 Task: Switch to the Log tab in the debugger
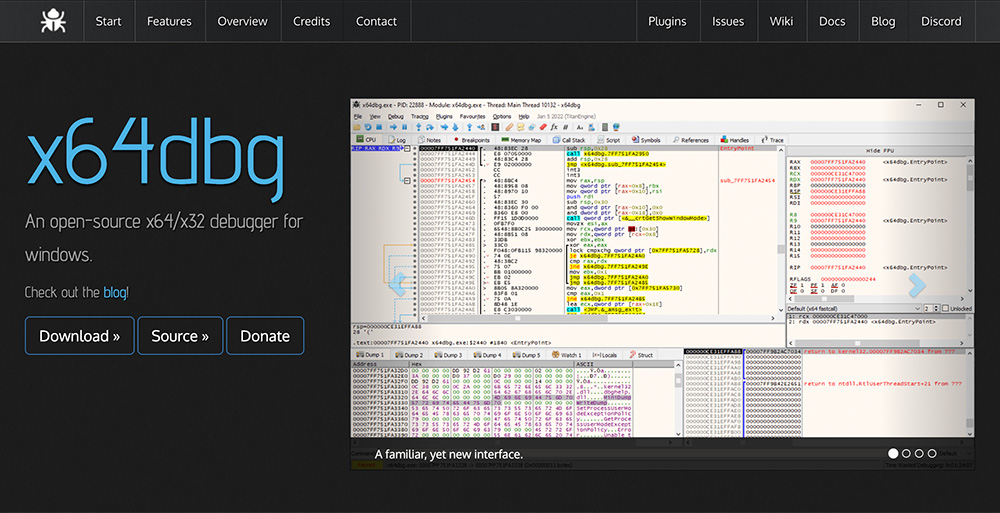pyautogui.click(x=397, y=140)
